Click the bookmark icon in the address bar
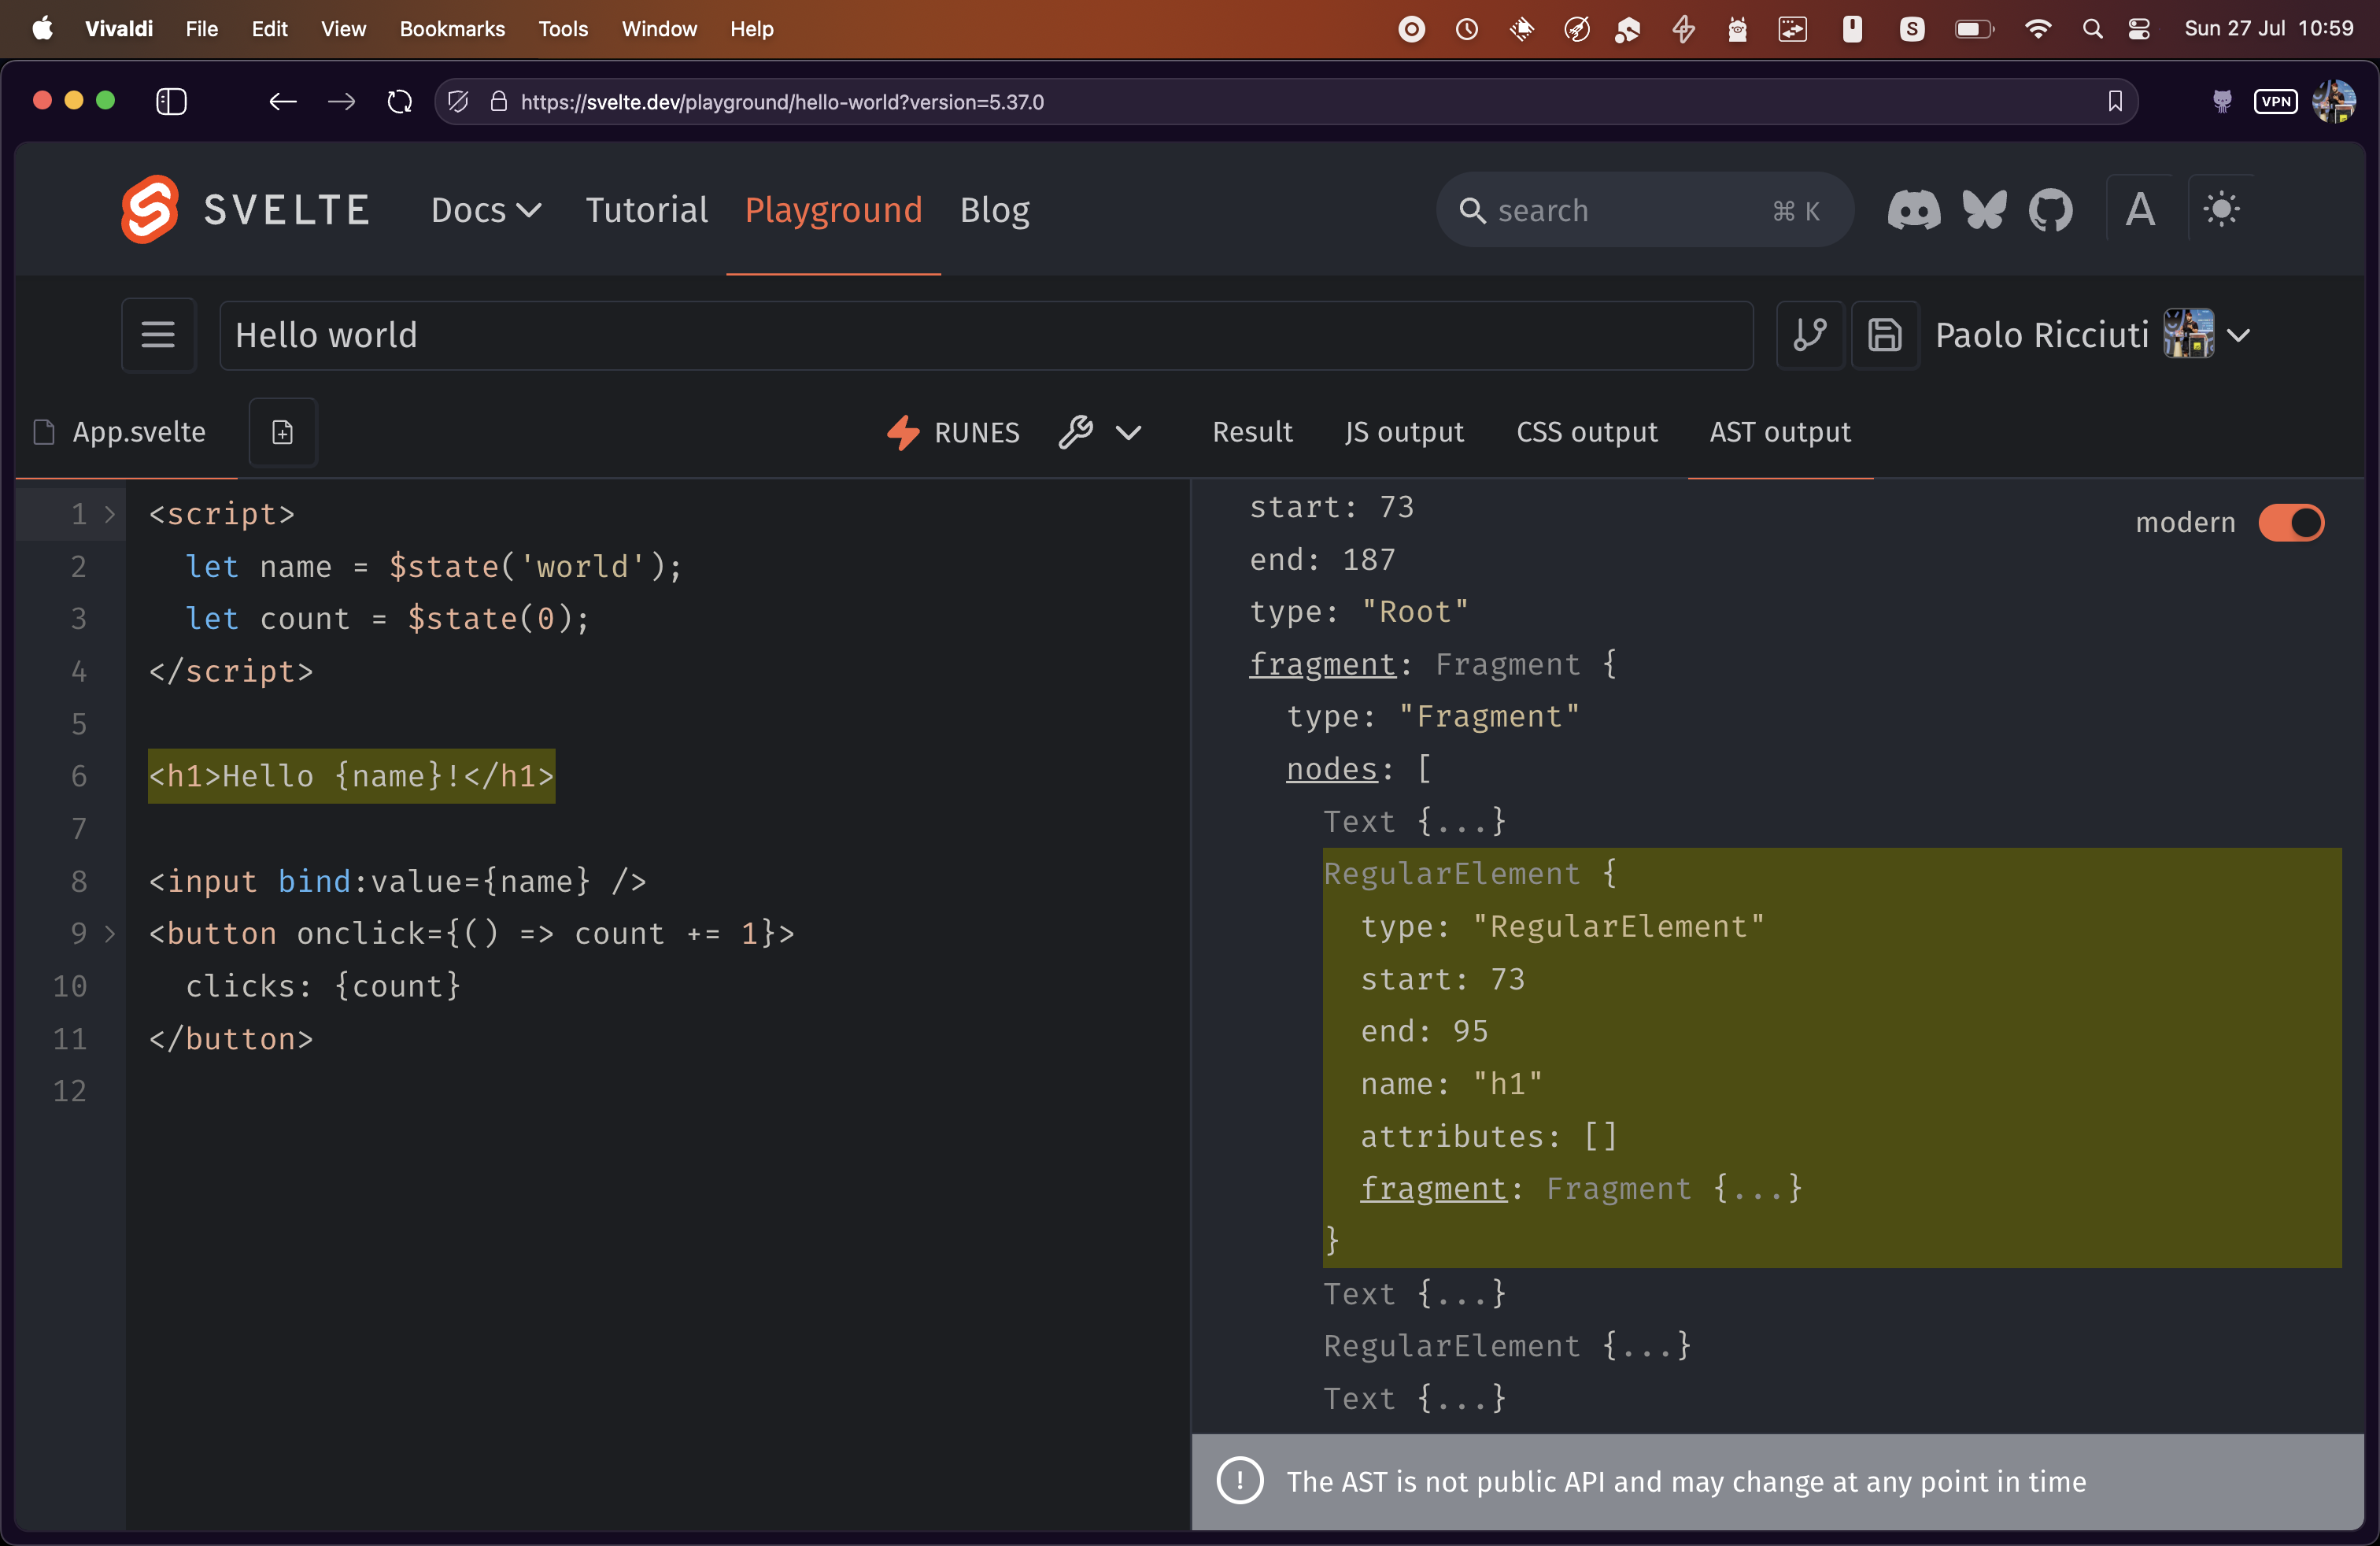2380x1546 pixels. tap(2115, 102)
